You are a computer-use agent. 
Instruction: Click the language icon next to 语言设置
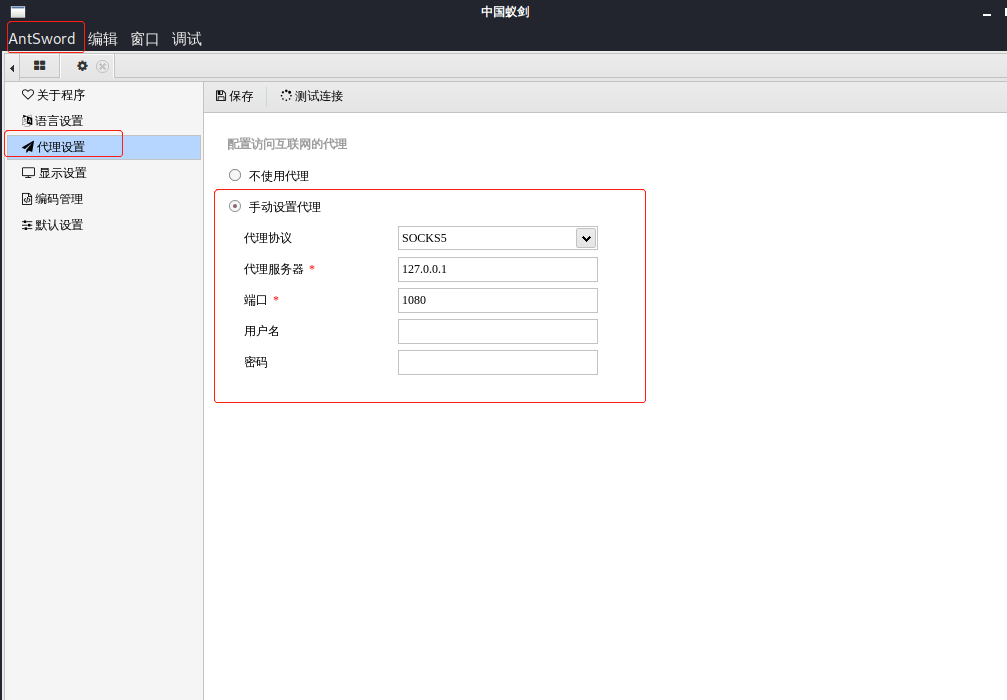tap(27, 121)
